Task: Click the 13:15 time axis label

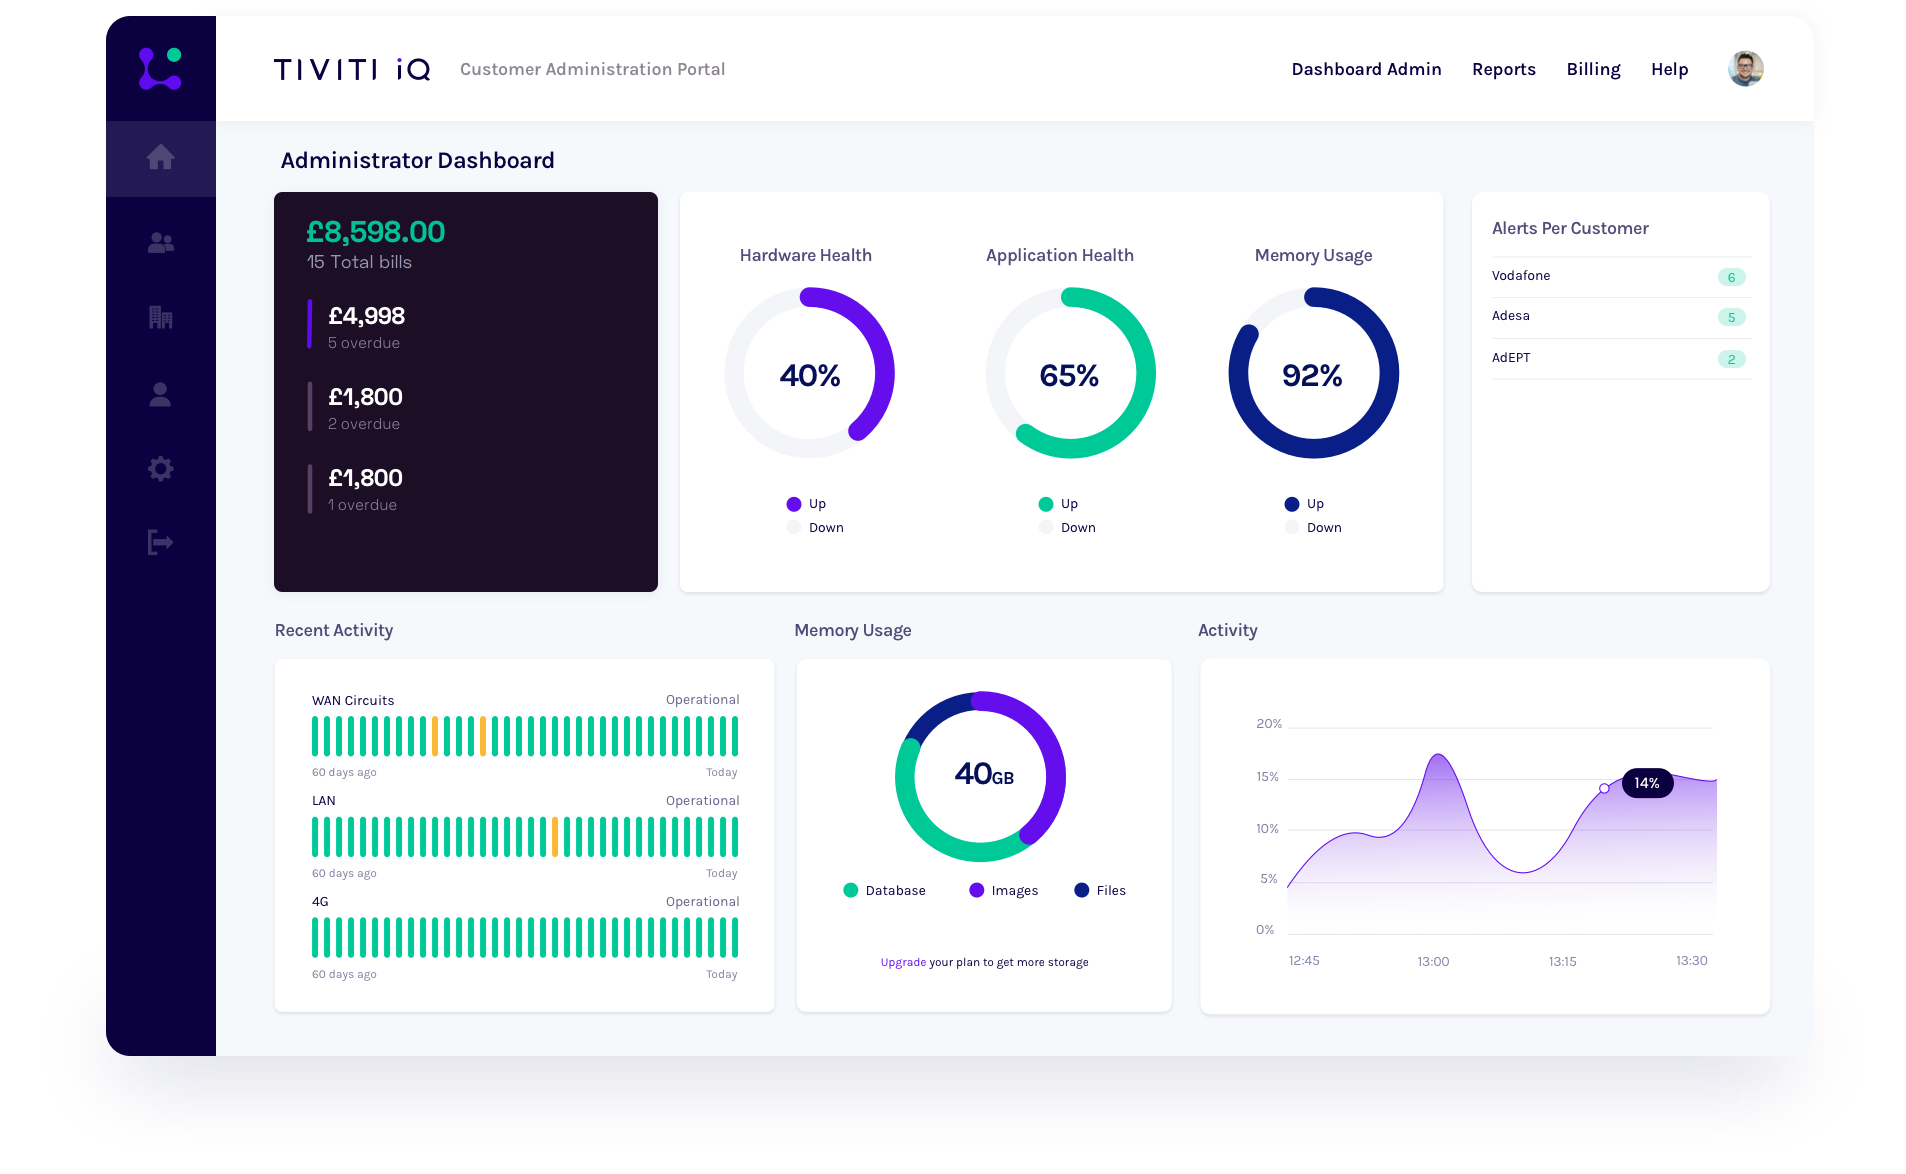Action: 1562,961
